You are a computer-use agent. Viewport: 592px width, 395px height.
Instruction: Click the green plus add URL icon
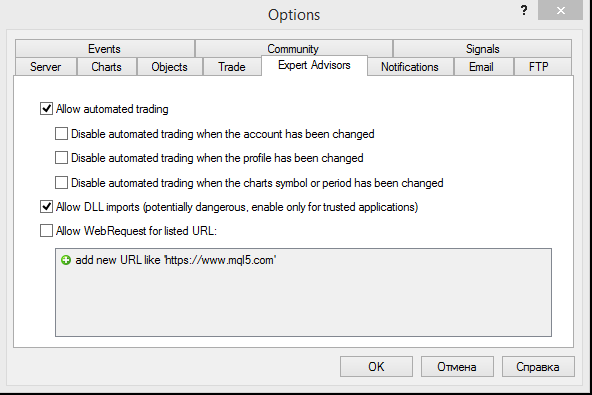66,260
